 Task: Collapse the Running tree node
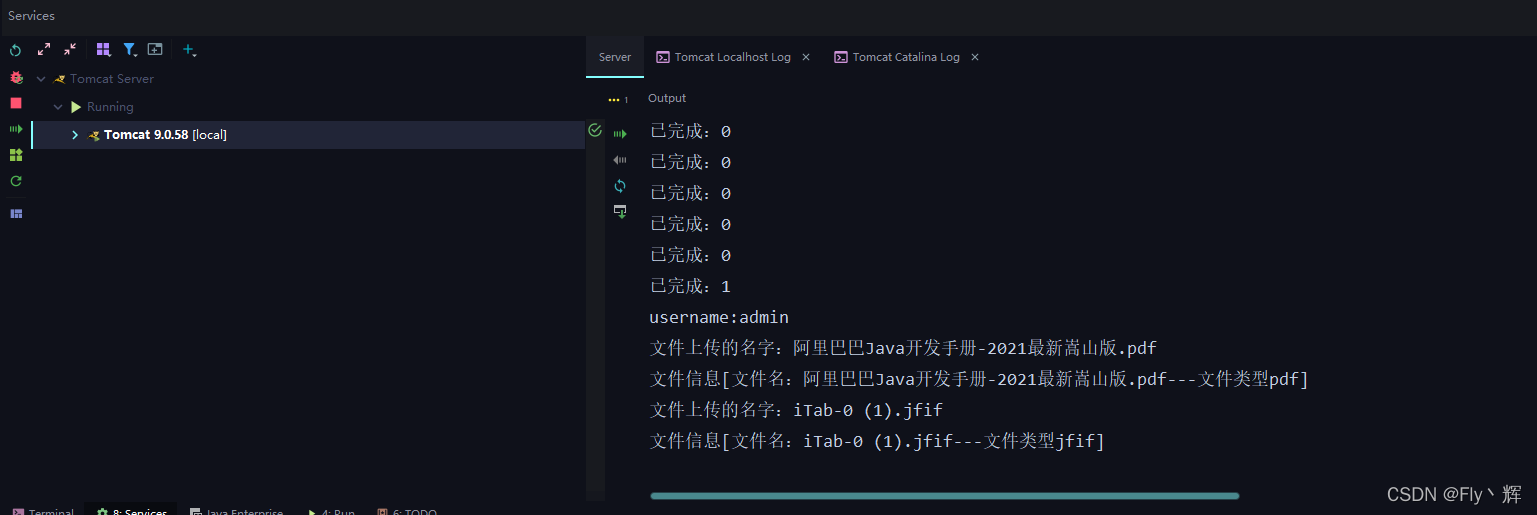pyautogui.click(x=59, y=107)
